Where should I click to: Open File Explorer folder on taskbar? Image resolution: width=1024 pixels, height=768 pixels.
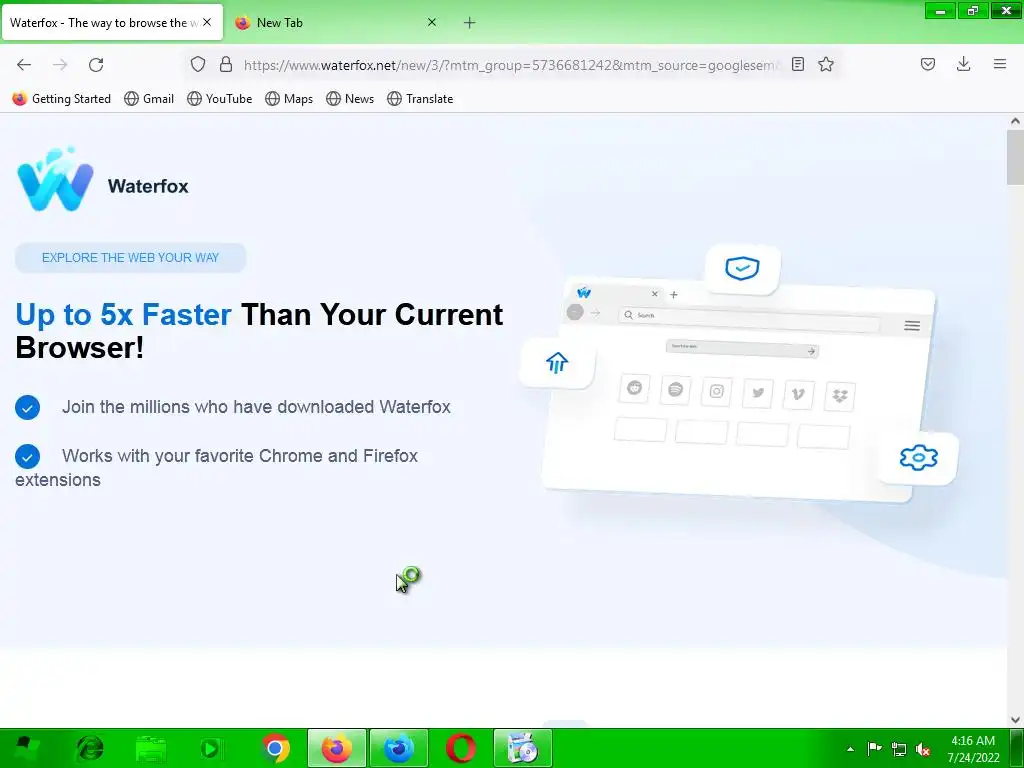click(x=152, y=748)
